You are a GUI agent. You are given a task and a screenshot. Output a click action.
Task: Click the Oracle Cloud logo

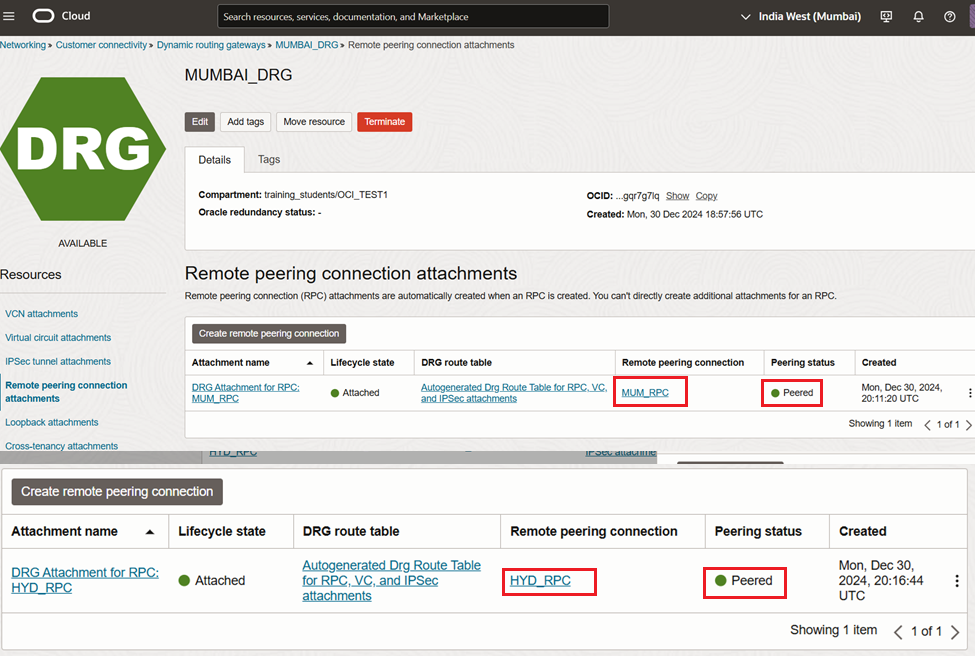coord(61,16)
